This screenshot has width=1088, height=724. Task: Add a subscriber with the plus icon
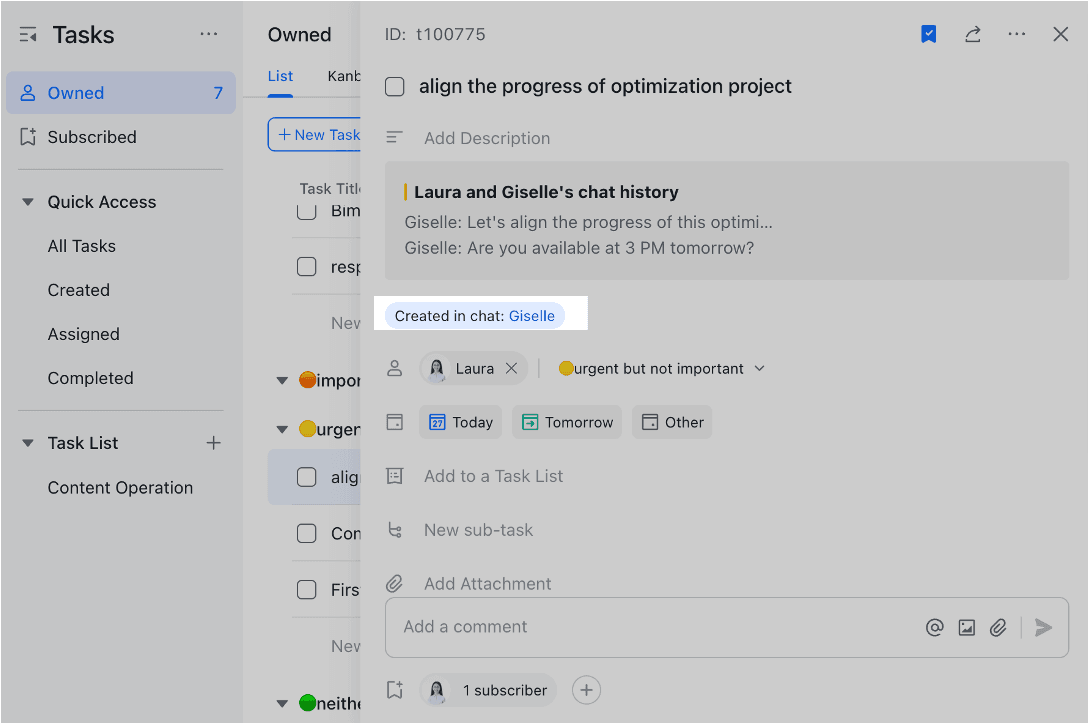pyautogui.click(x=586, y=690)
